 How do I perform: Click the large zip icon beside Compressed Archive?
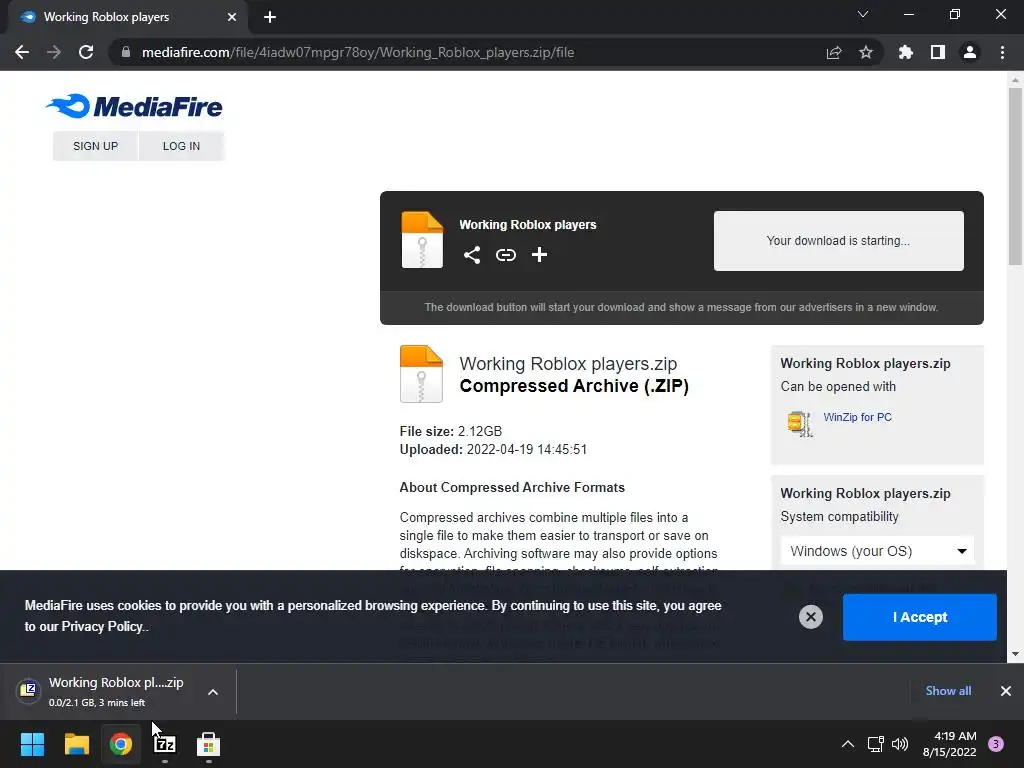coord(421,374)
